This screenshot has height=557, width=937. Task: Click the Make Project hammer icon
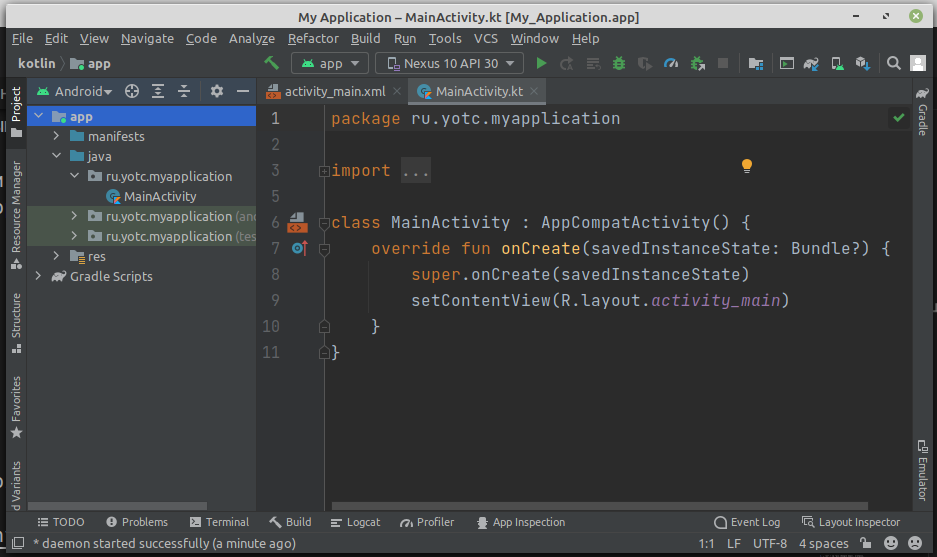(x=271, y=63)
